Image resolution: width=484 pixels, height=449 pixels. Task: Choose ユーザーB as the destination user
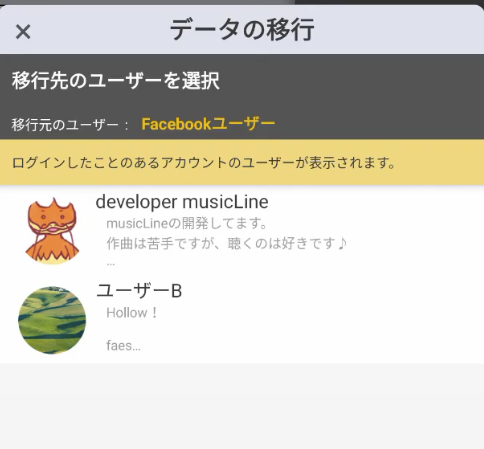139,291
